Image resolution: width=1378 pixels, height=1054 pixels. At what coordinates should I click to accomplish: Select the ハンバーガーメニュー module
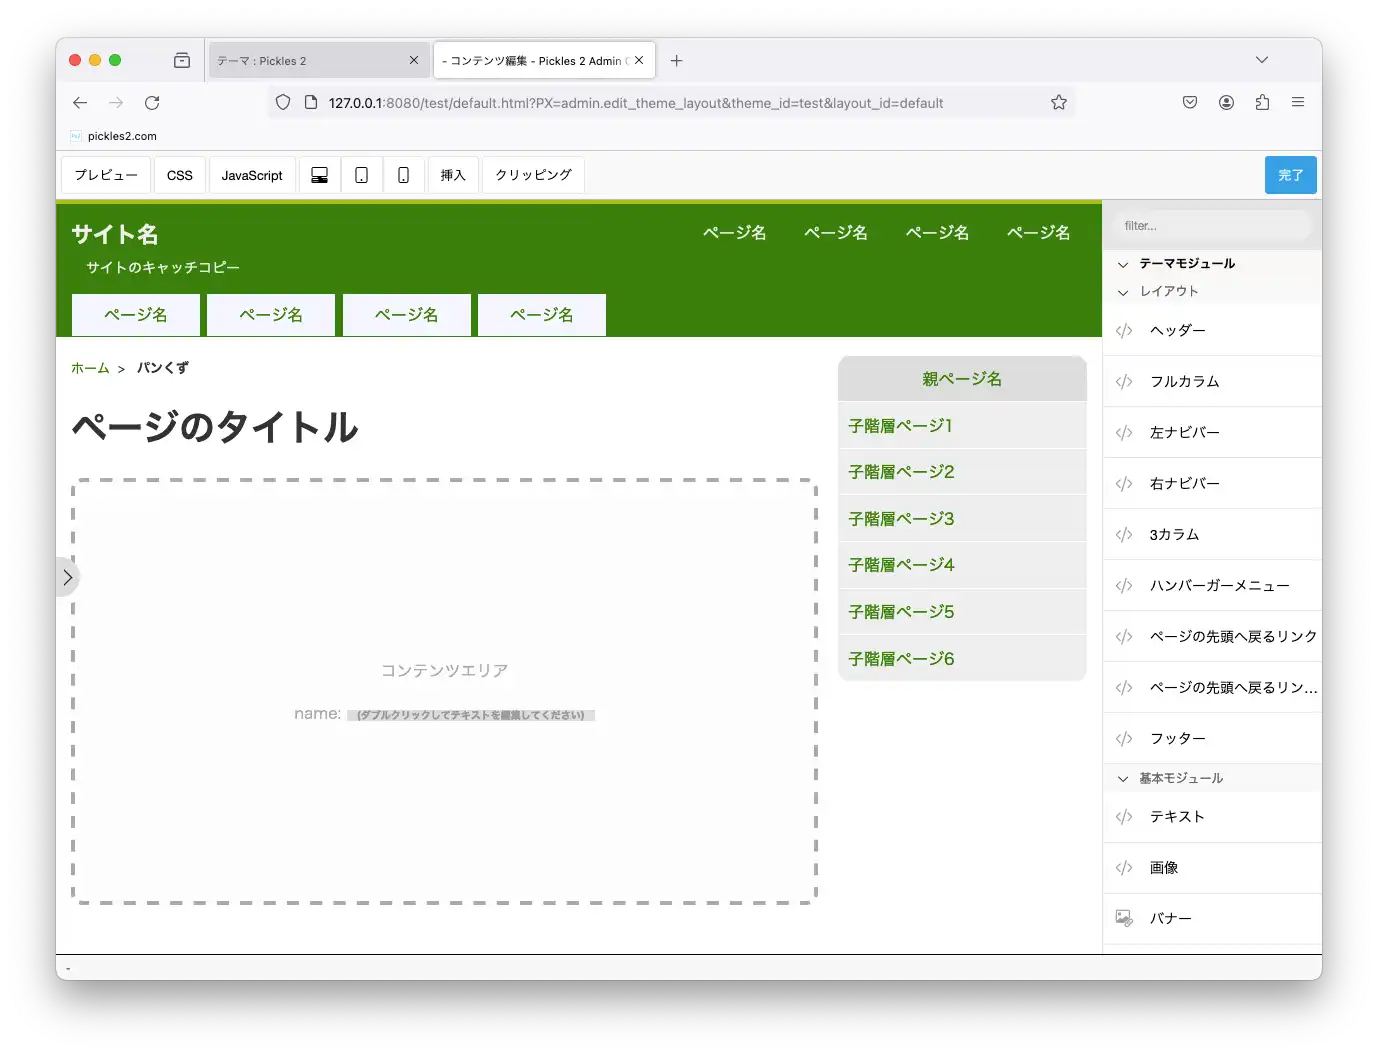point(1219,585)
